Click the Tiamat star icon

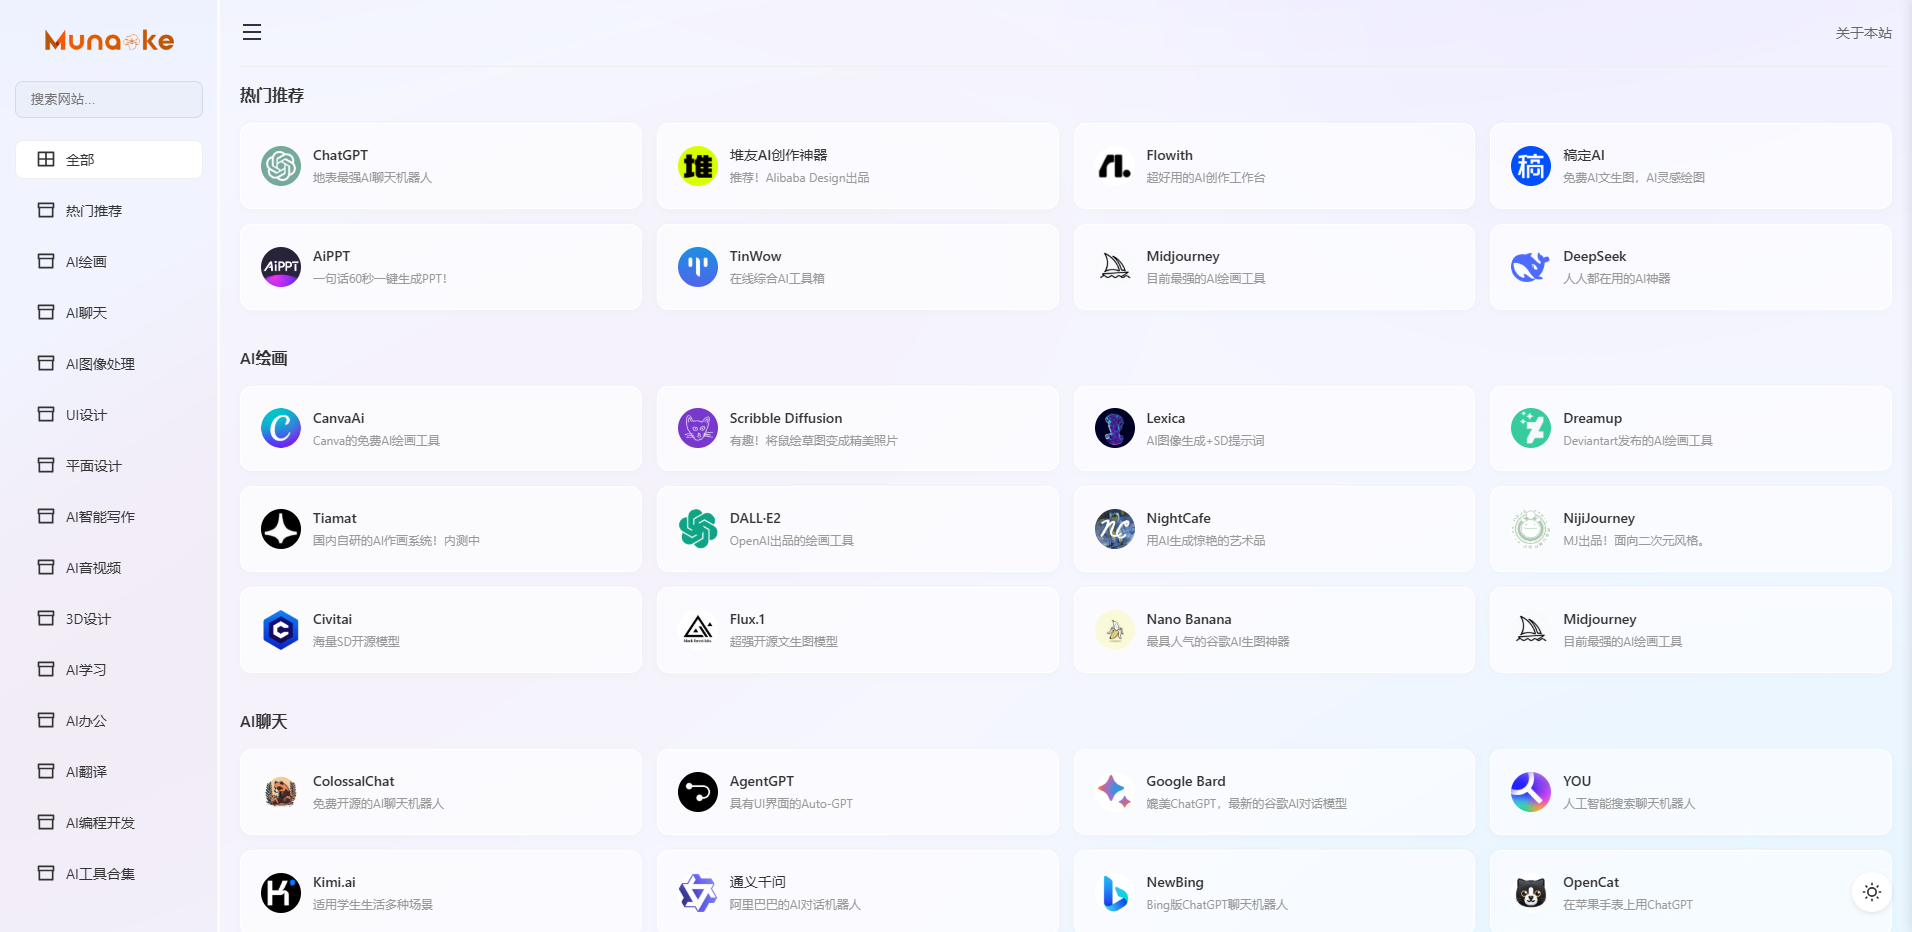pyautogui.click(x=281, y=529)
